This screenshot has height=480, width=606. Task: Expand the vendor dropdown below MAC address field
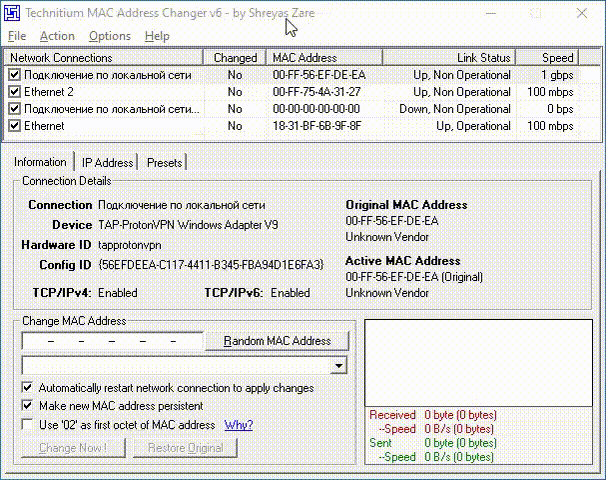click(x=339, y=366)
